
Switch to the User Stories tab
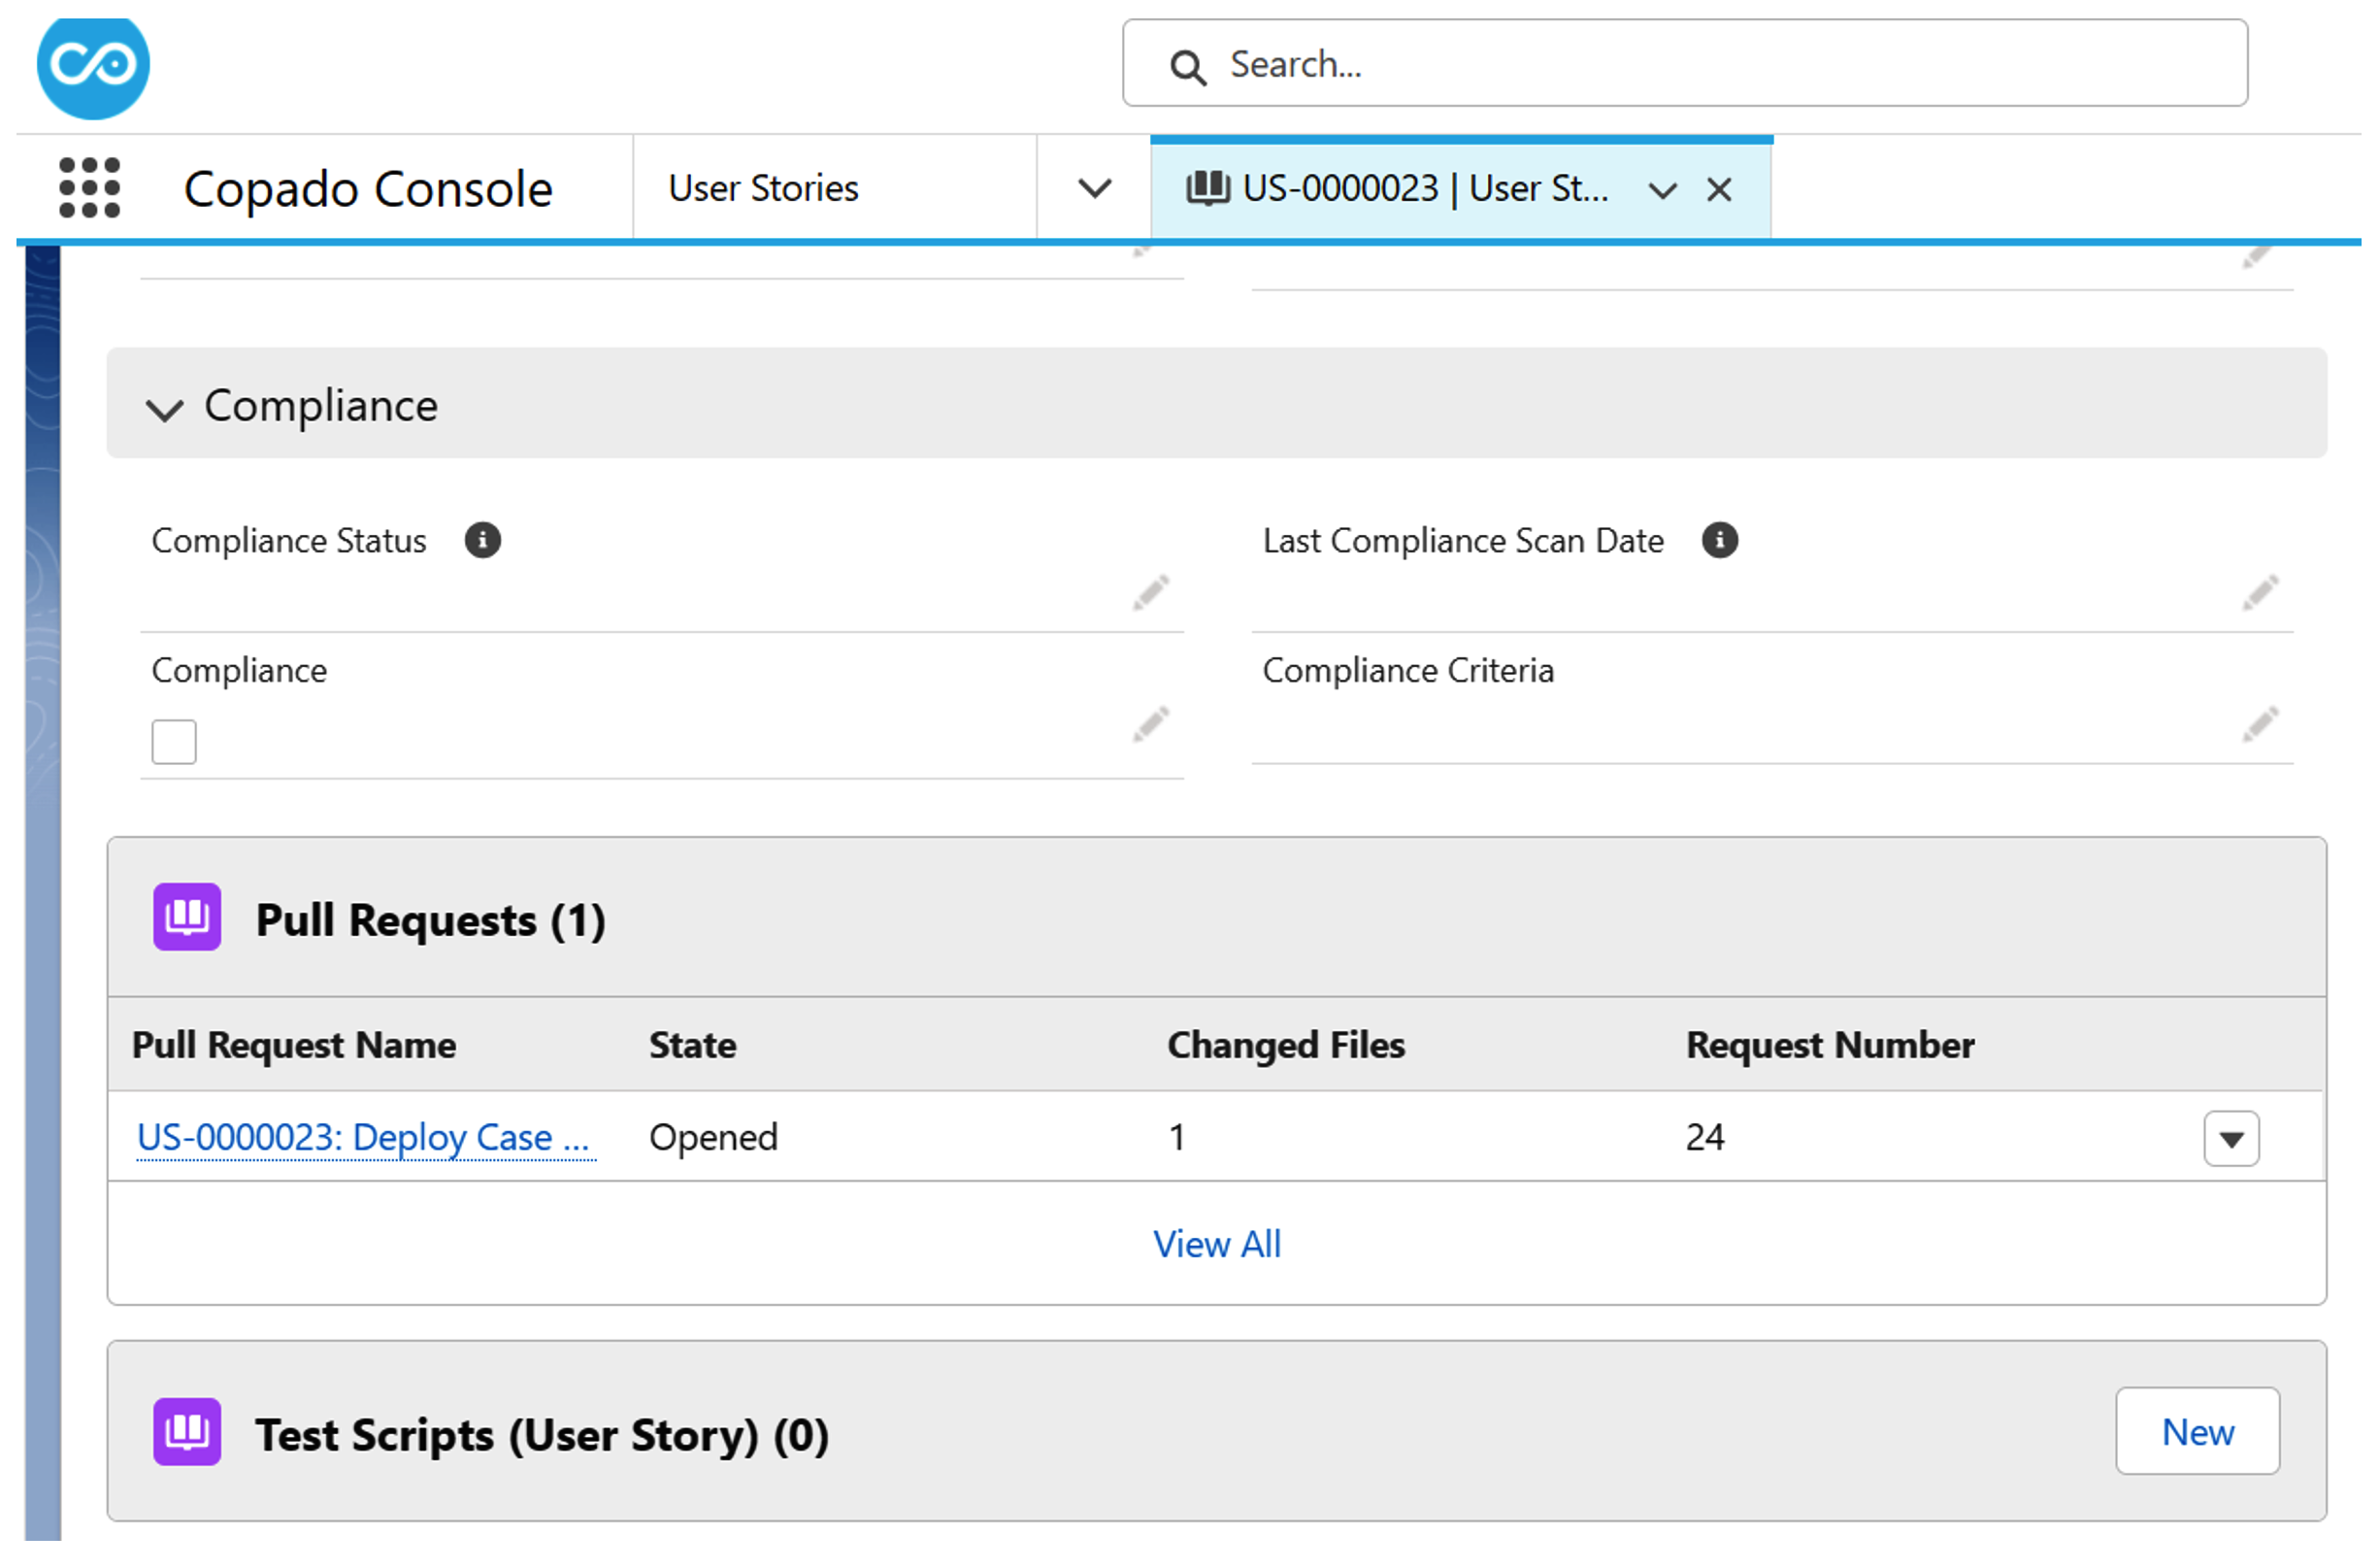763,188
